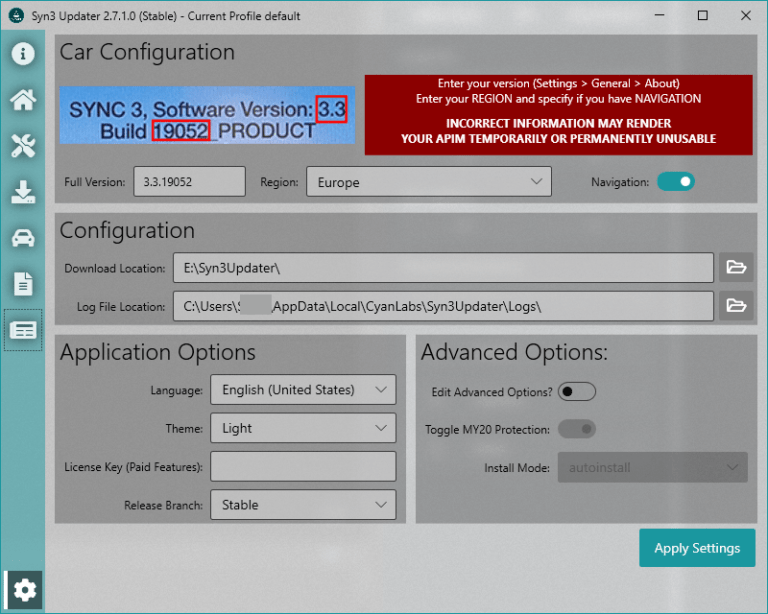Toggle MY20 Protection switch

pos(576,429)
